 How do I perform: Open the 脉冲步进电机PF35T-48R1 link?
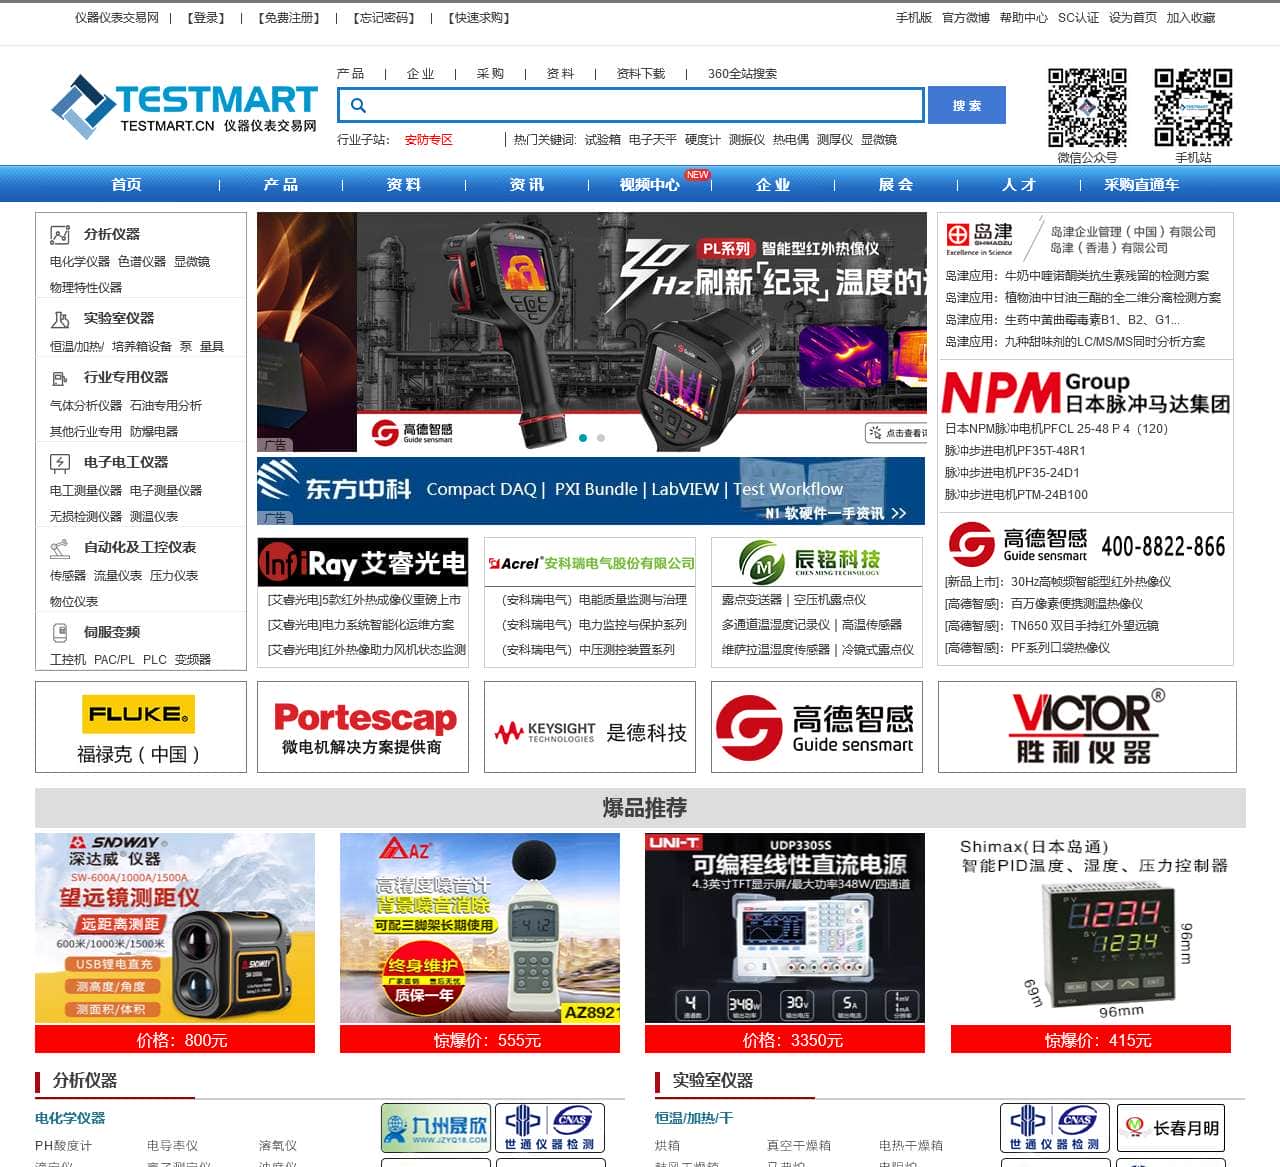pos(1015,451)
